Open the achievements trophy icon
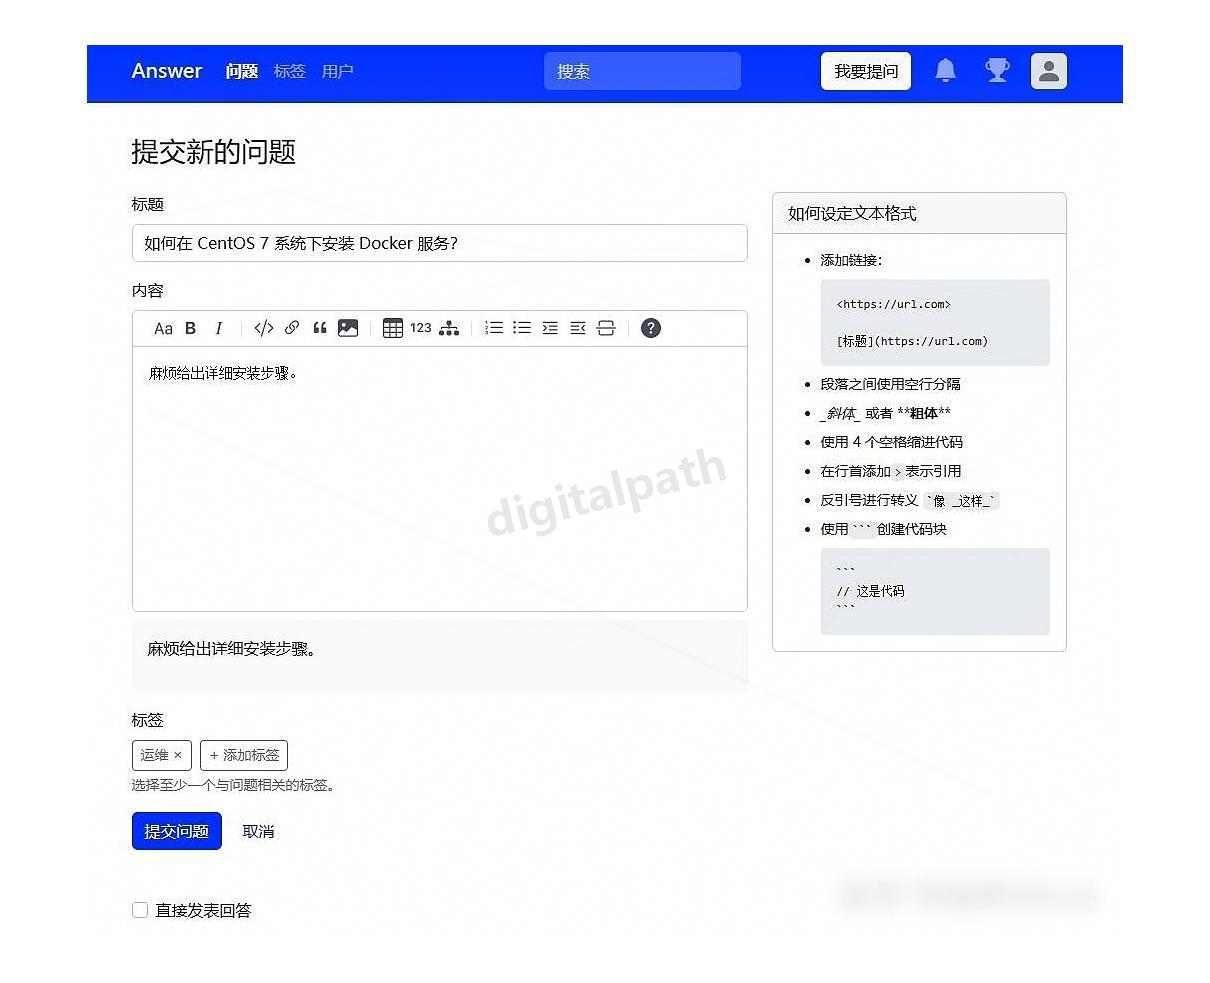Screen dimensions: 1210x983 [x=997, y=70]
